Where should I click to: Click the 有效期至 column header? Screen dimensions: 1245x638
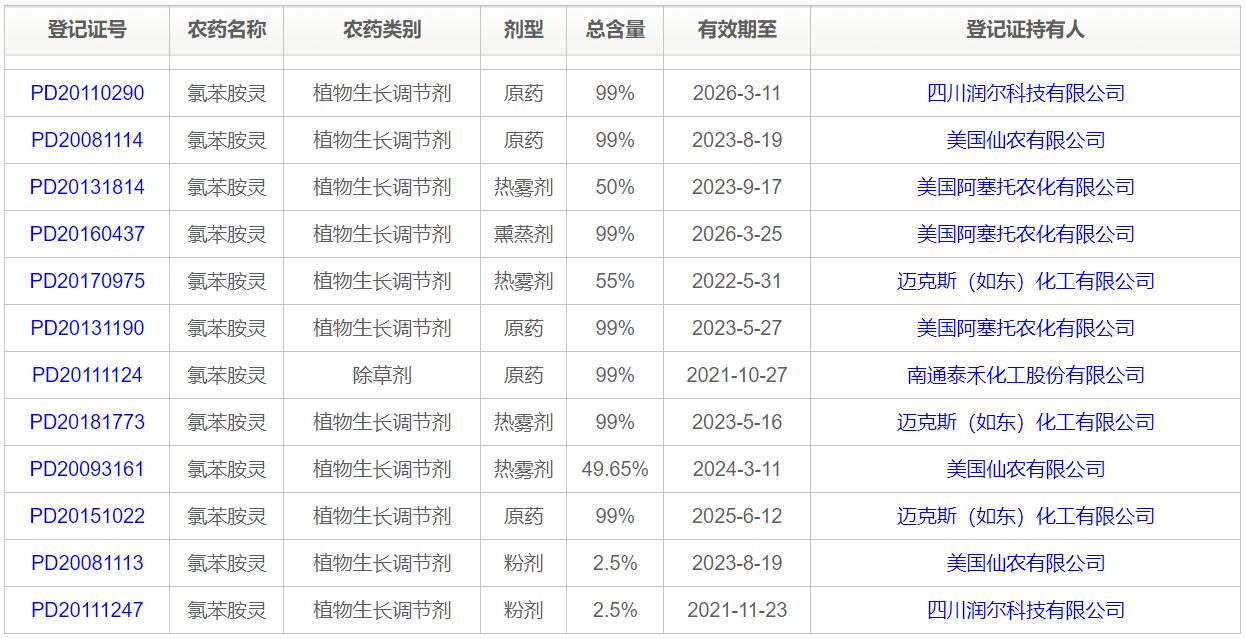(737, 30)
